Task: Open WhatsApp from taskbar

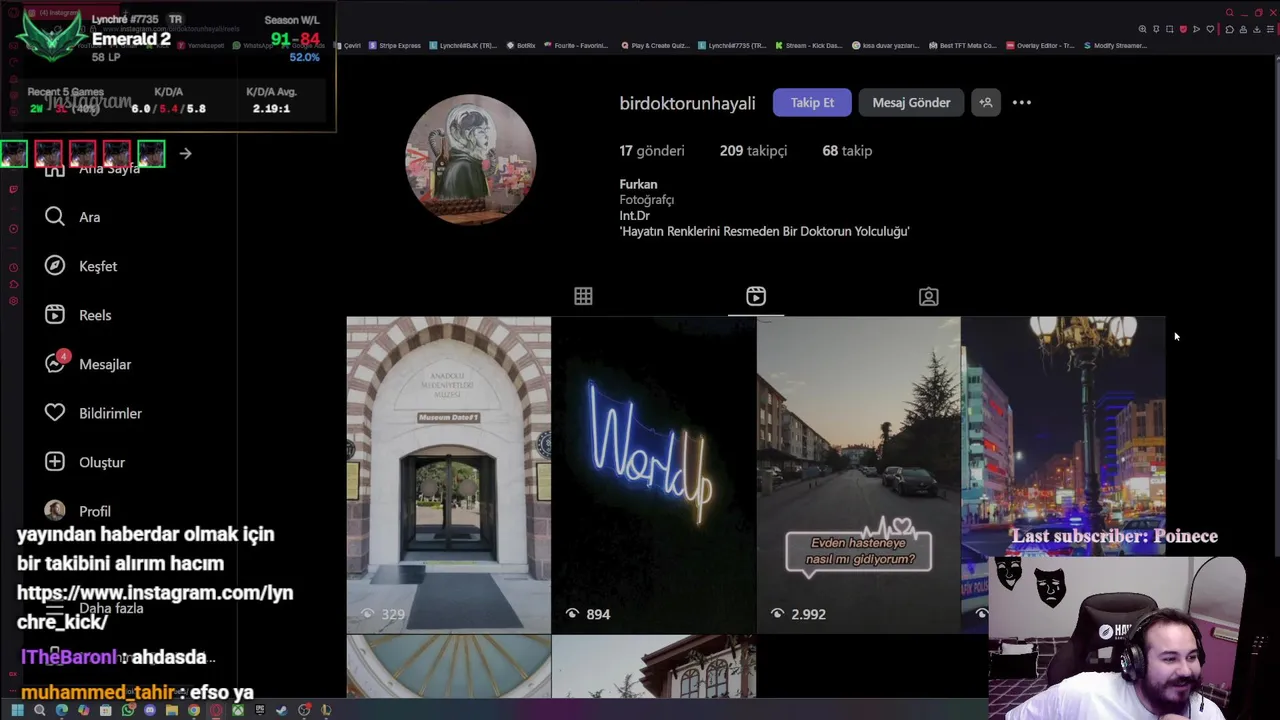Action: (128, 710)
